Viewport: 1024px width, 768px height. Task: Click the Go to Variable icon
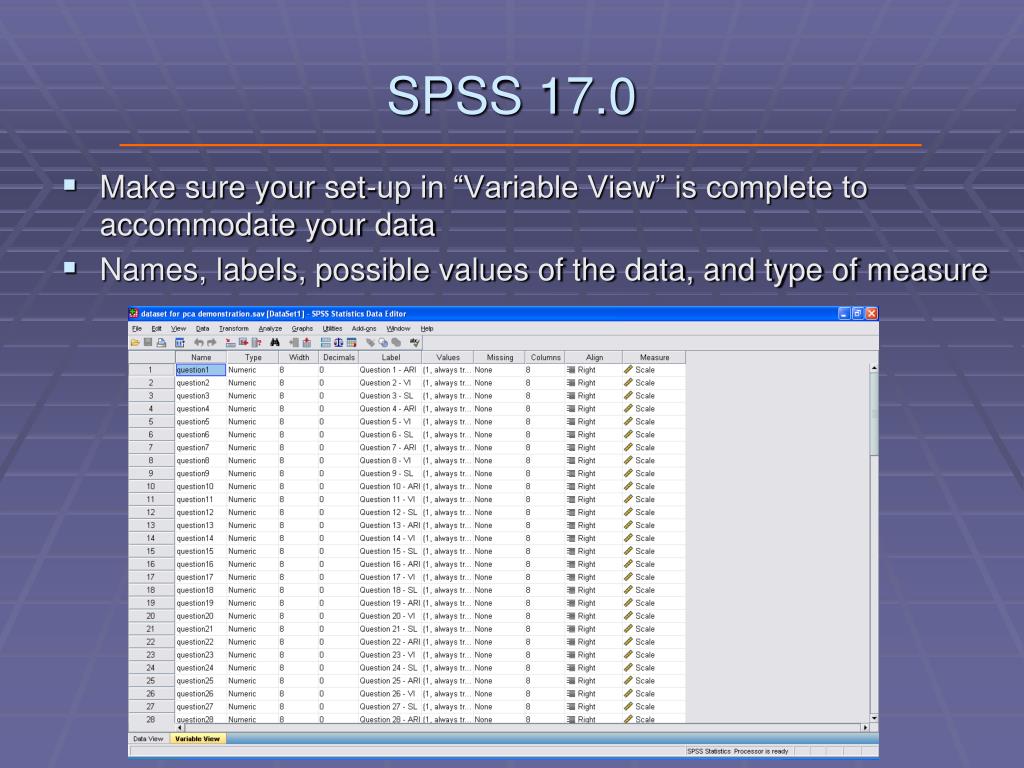244,342
